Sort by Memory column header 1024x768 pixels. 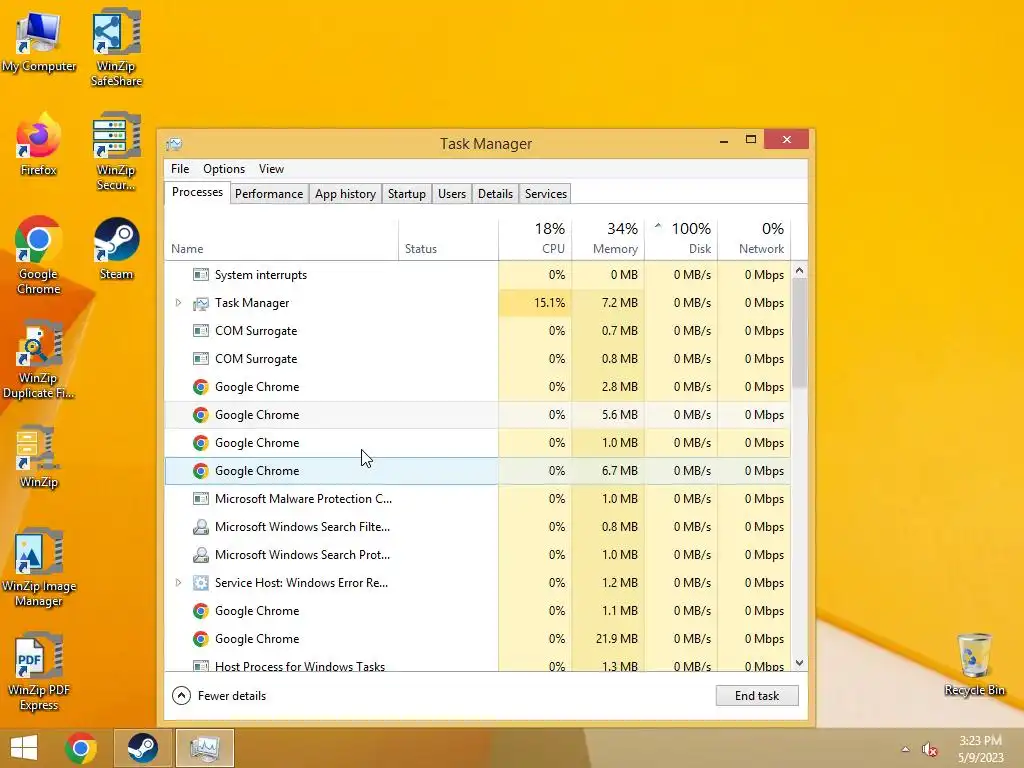608,239
